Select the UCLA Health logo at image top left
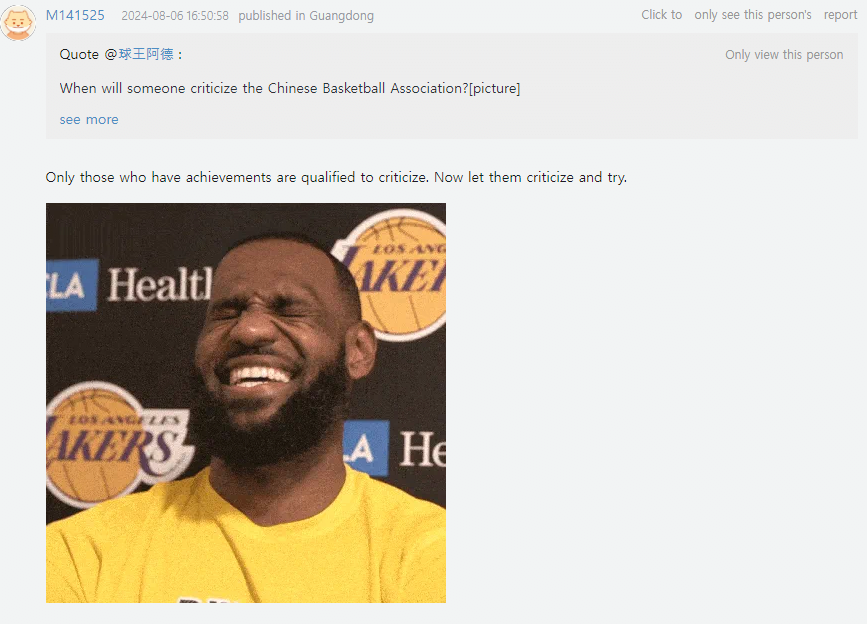The height and width of the screenshot is (624, 867). (128, 285)
